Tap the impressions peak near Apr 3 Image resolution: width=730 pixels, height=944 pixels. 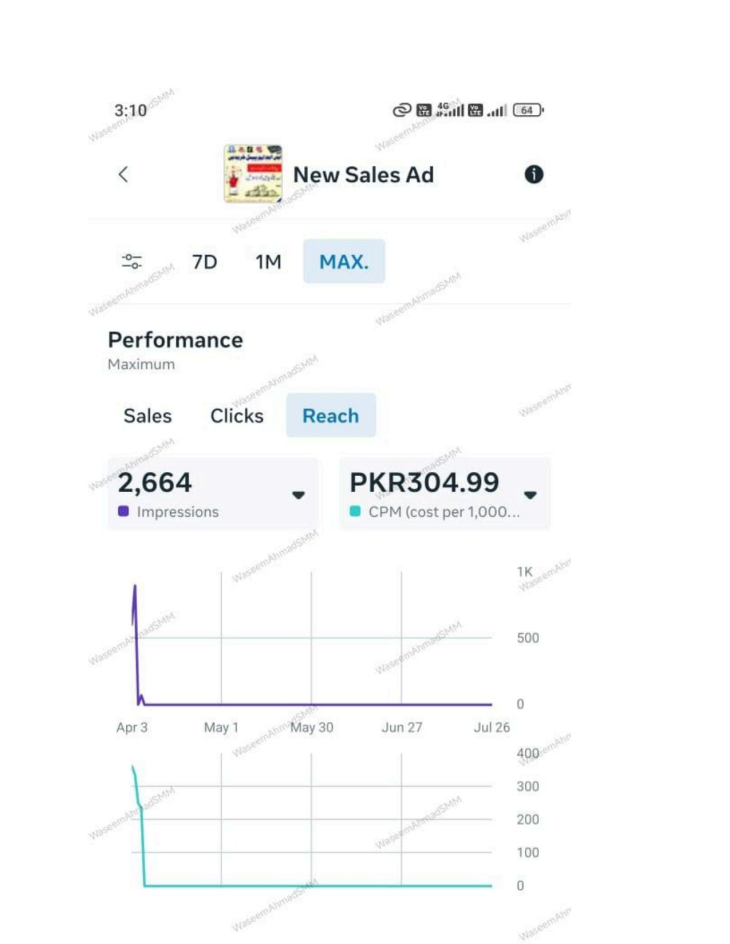(x=135, y=586)
